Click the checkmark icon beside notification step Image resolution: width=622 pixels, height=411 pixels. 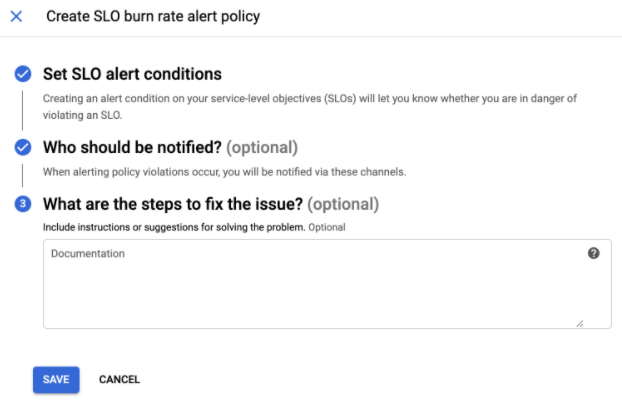[23, 148]
